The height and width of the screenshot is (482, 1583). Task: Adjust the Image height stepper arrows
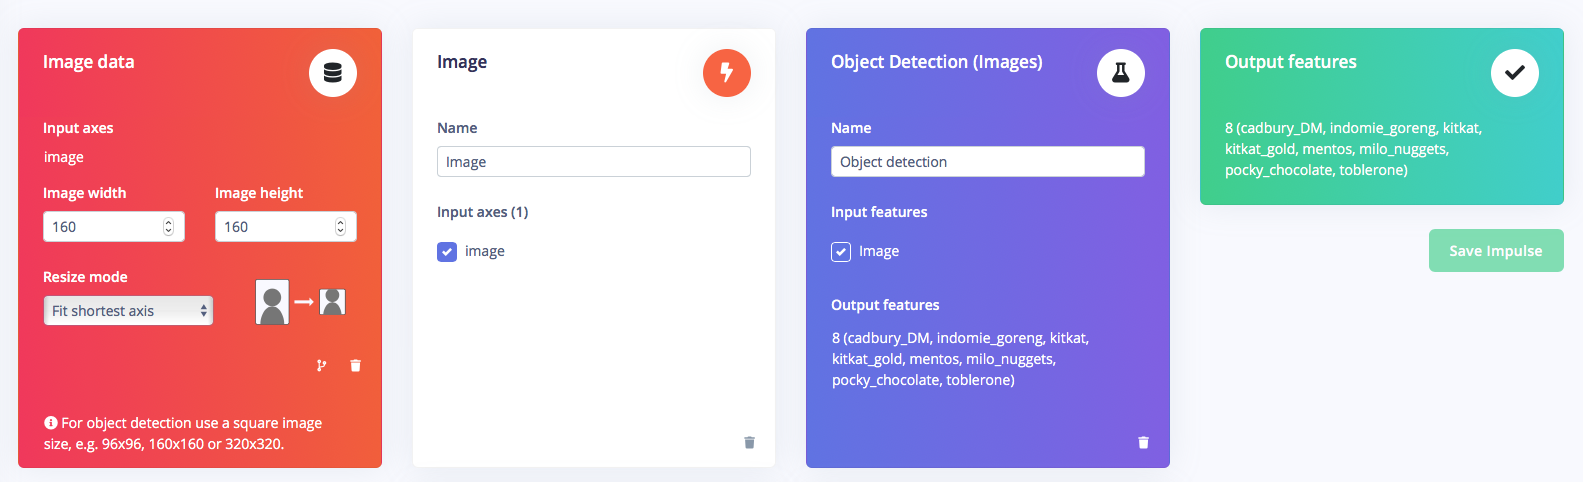pos(340,227)
